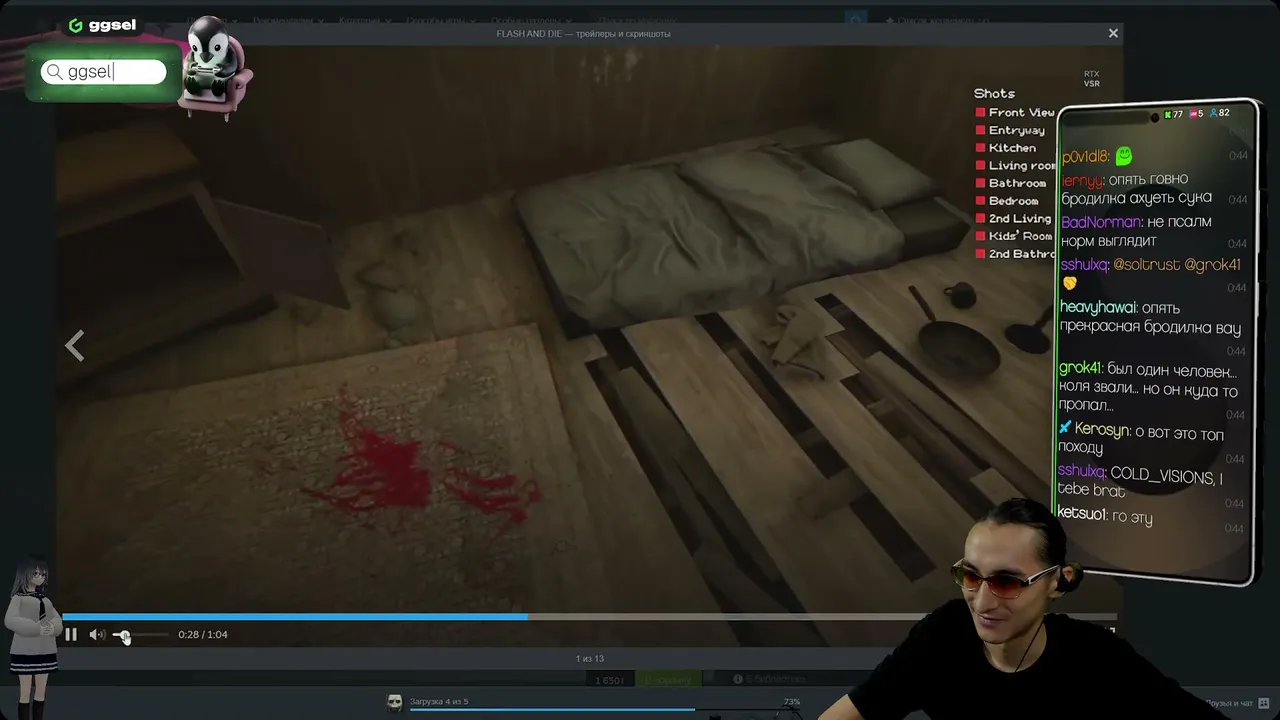Close the trailers and screenshots viewer
Image resolution: width=1280 pixels, height=720 pixels.
tap(1113, 33)
